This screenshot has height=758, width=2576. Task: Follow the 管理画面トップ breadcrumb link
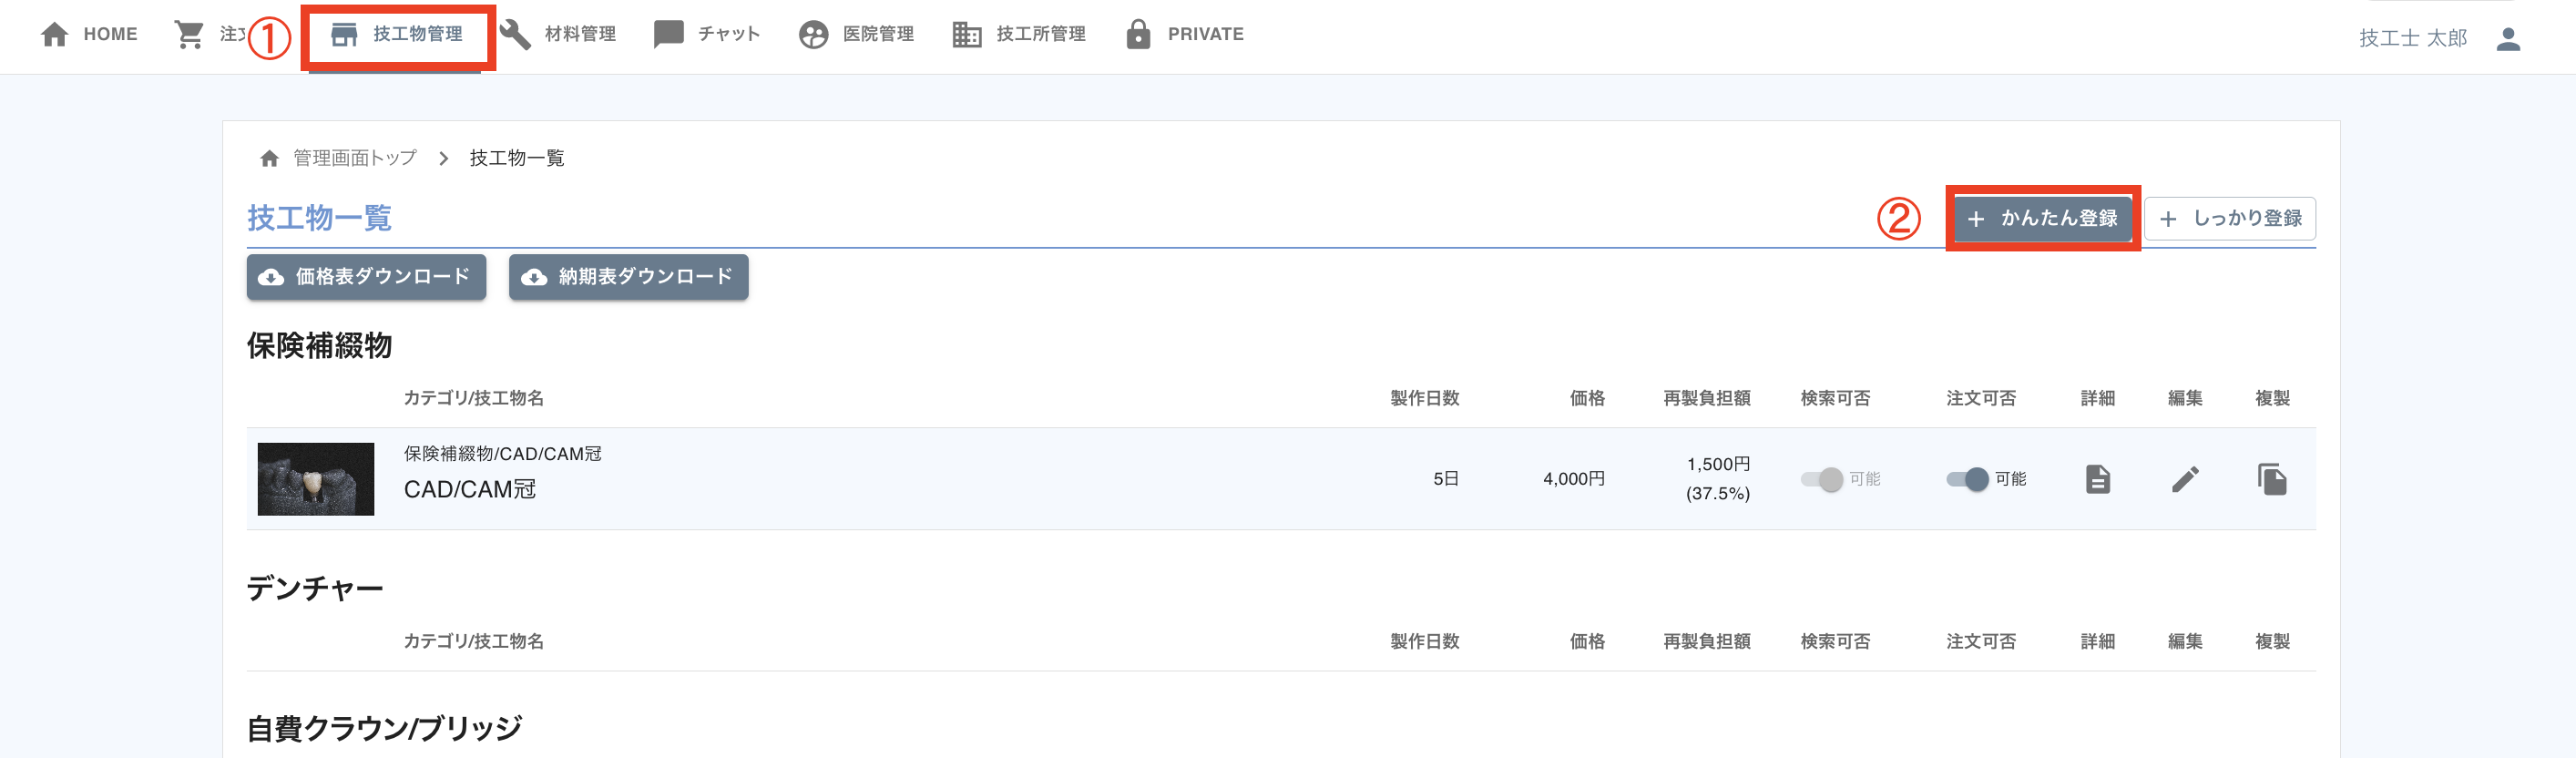tap(354, 158)
